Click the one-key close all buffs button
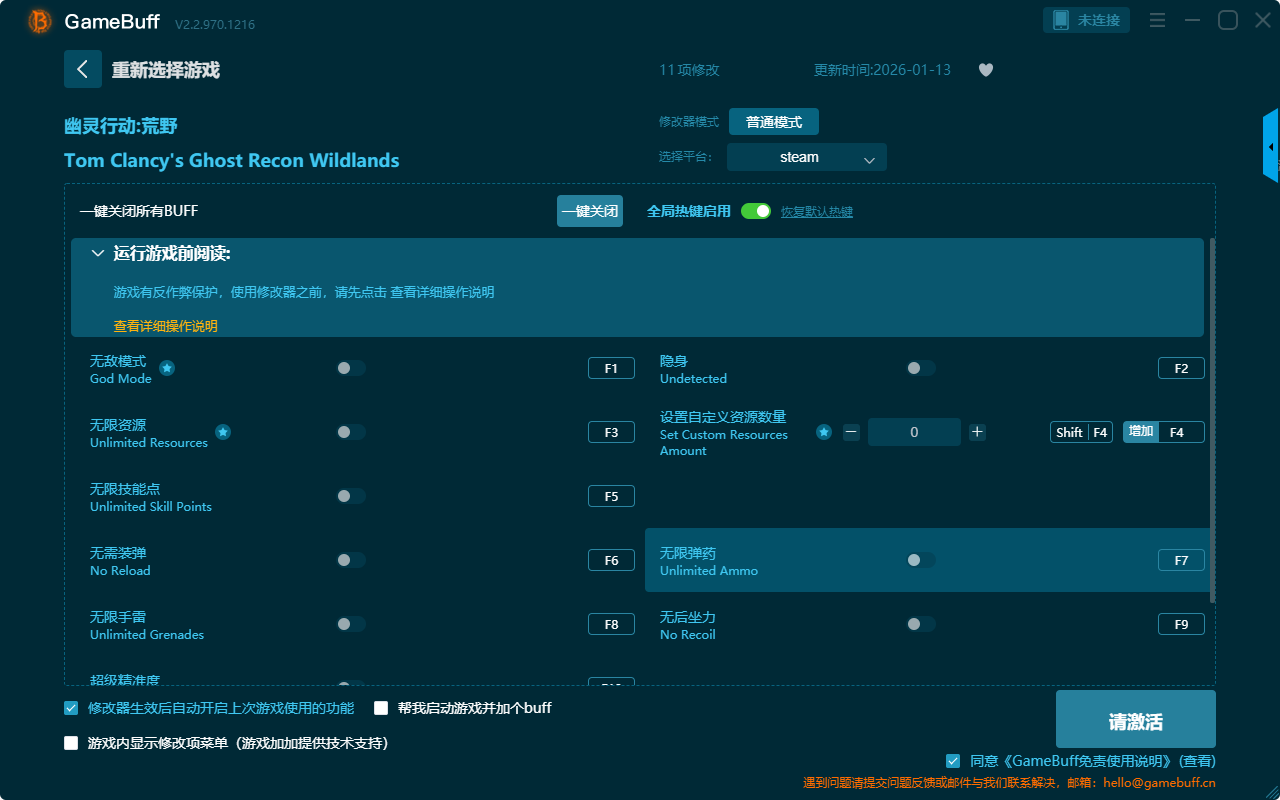Viewport: 1280px width, 800px height. click(x=589, y=211)
